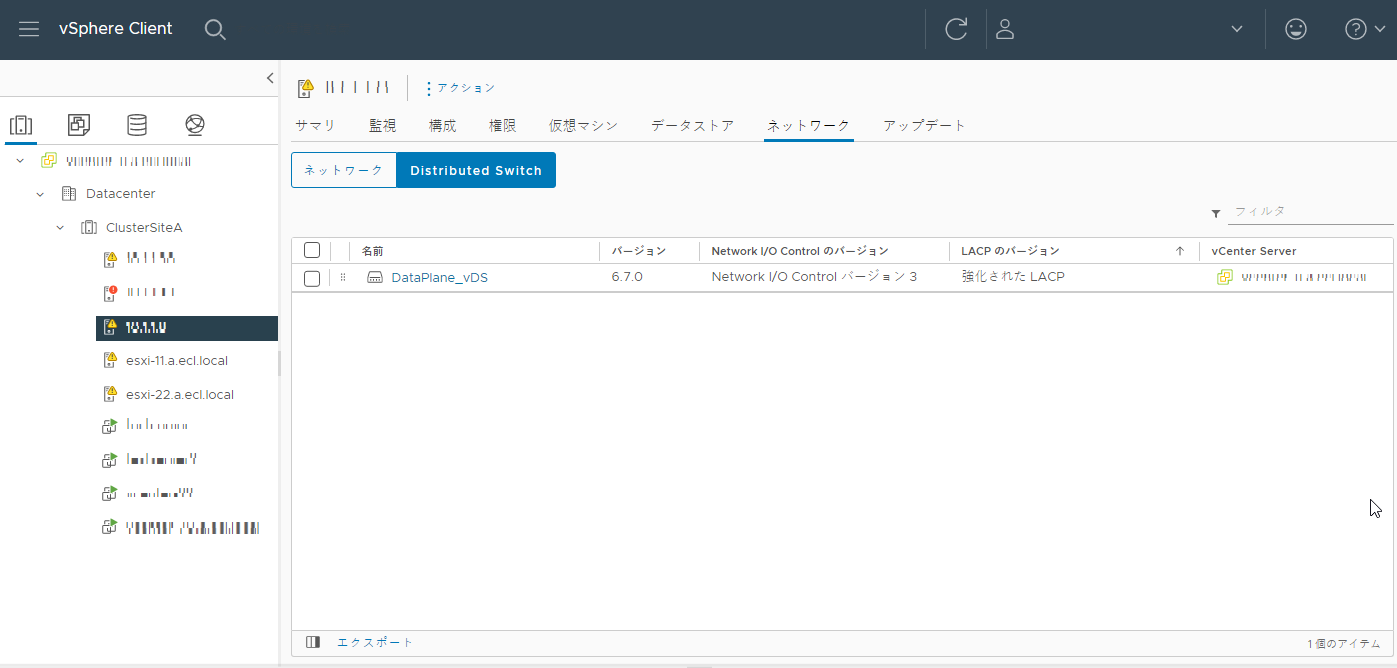This screenshot has height=668, width=1397.
Task: Check the select-all checkbox in table header
Action: 312,250
